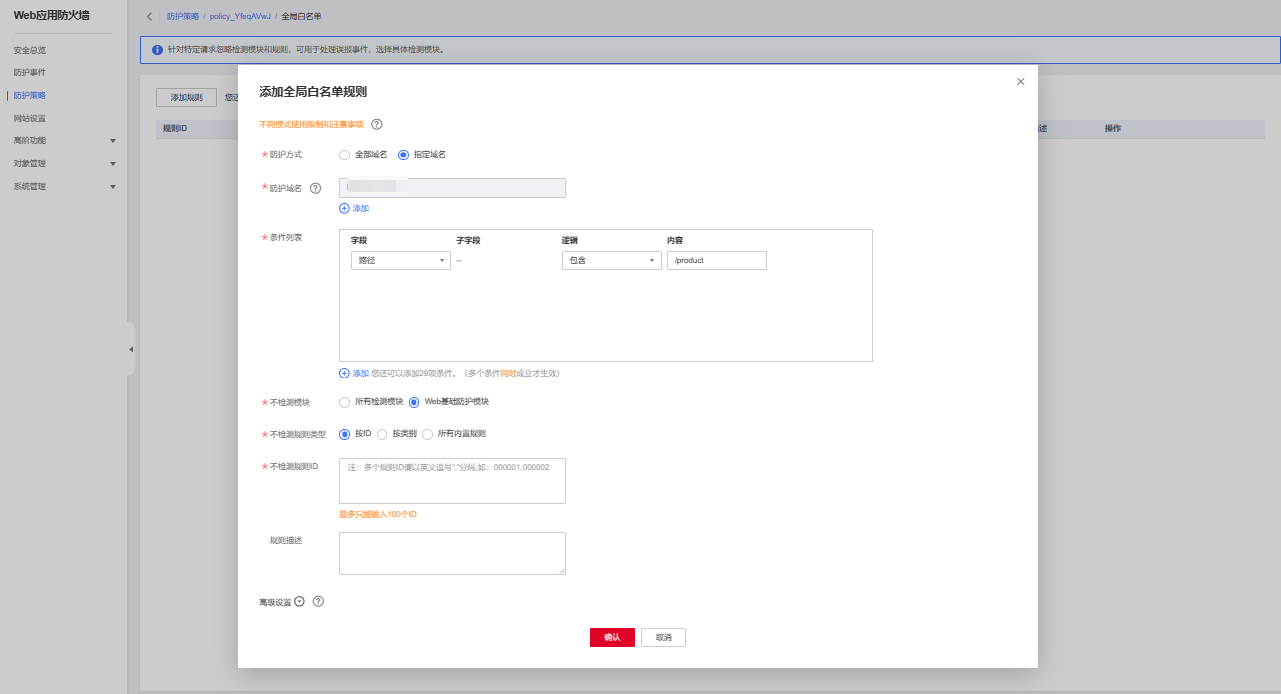Select 全部域名 radio option

345,155
